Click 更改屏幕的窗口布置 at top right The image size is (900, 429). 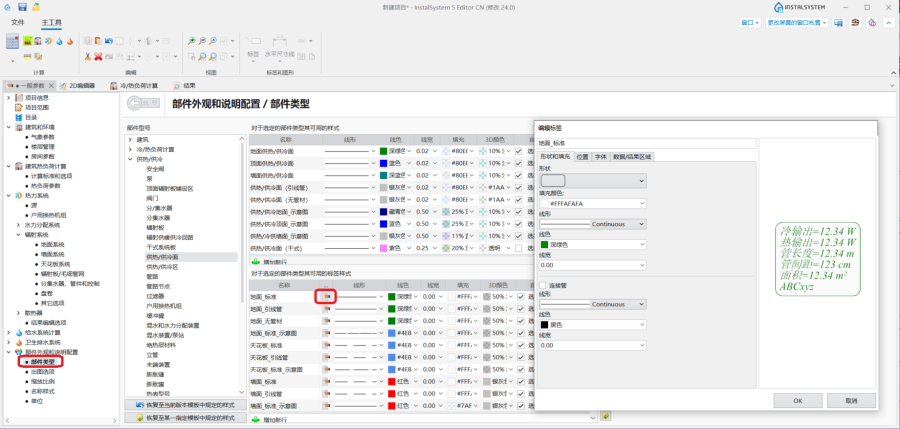tap(797, 22)
